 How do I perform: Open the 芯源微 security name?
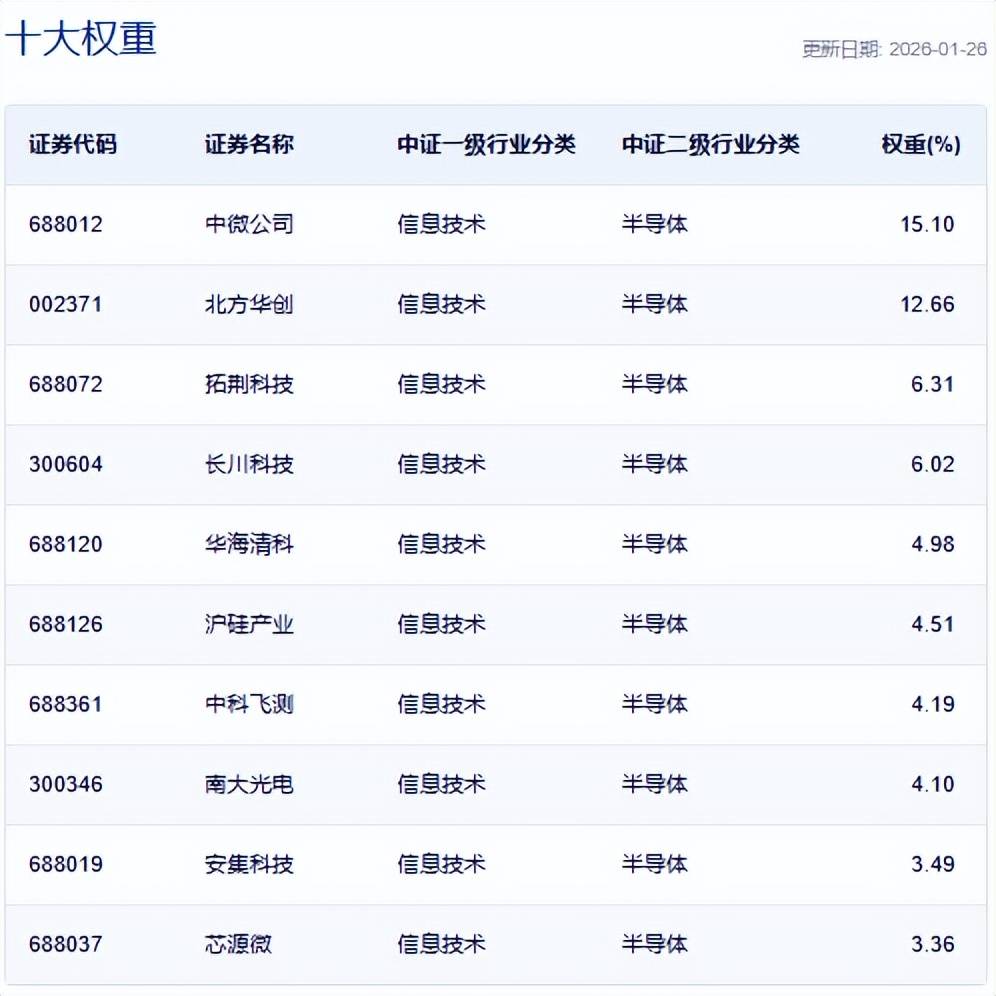tap(238, 944)
